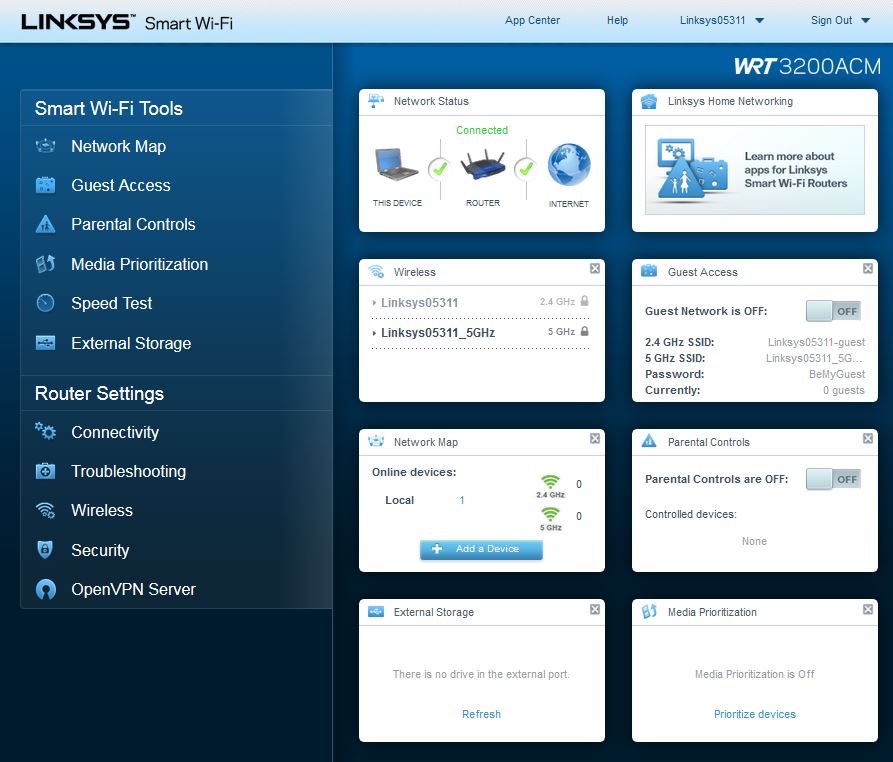The height and width of the screenshot is (762, 893).
Task: Click the 5 GHz Wi-Fi signal icon
Action: tap(550, 514)
